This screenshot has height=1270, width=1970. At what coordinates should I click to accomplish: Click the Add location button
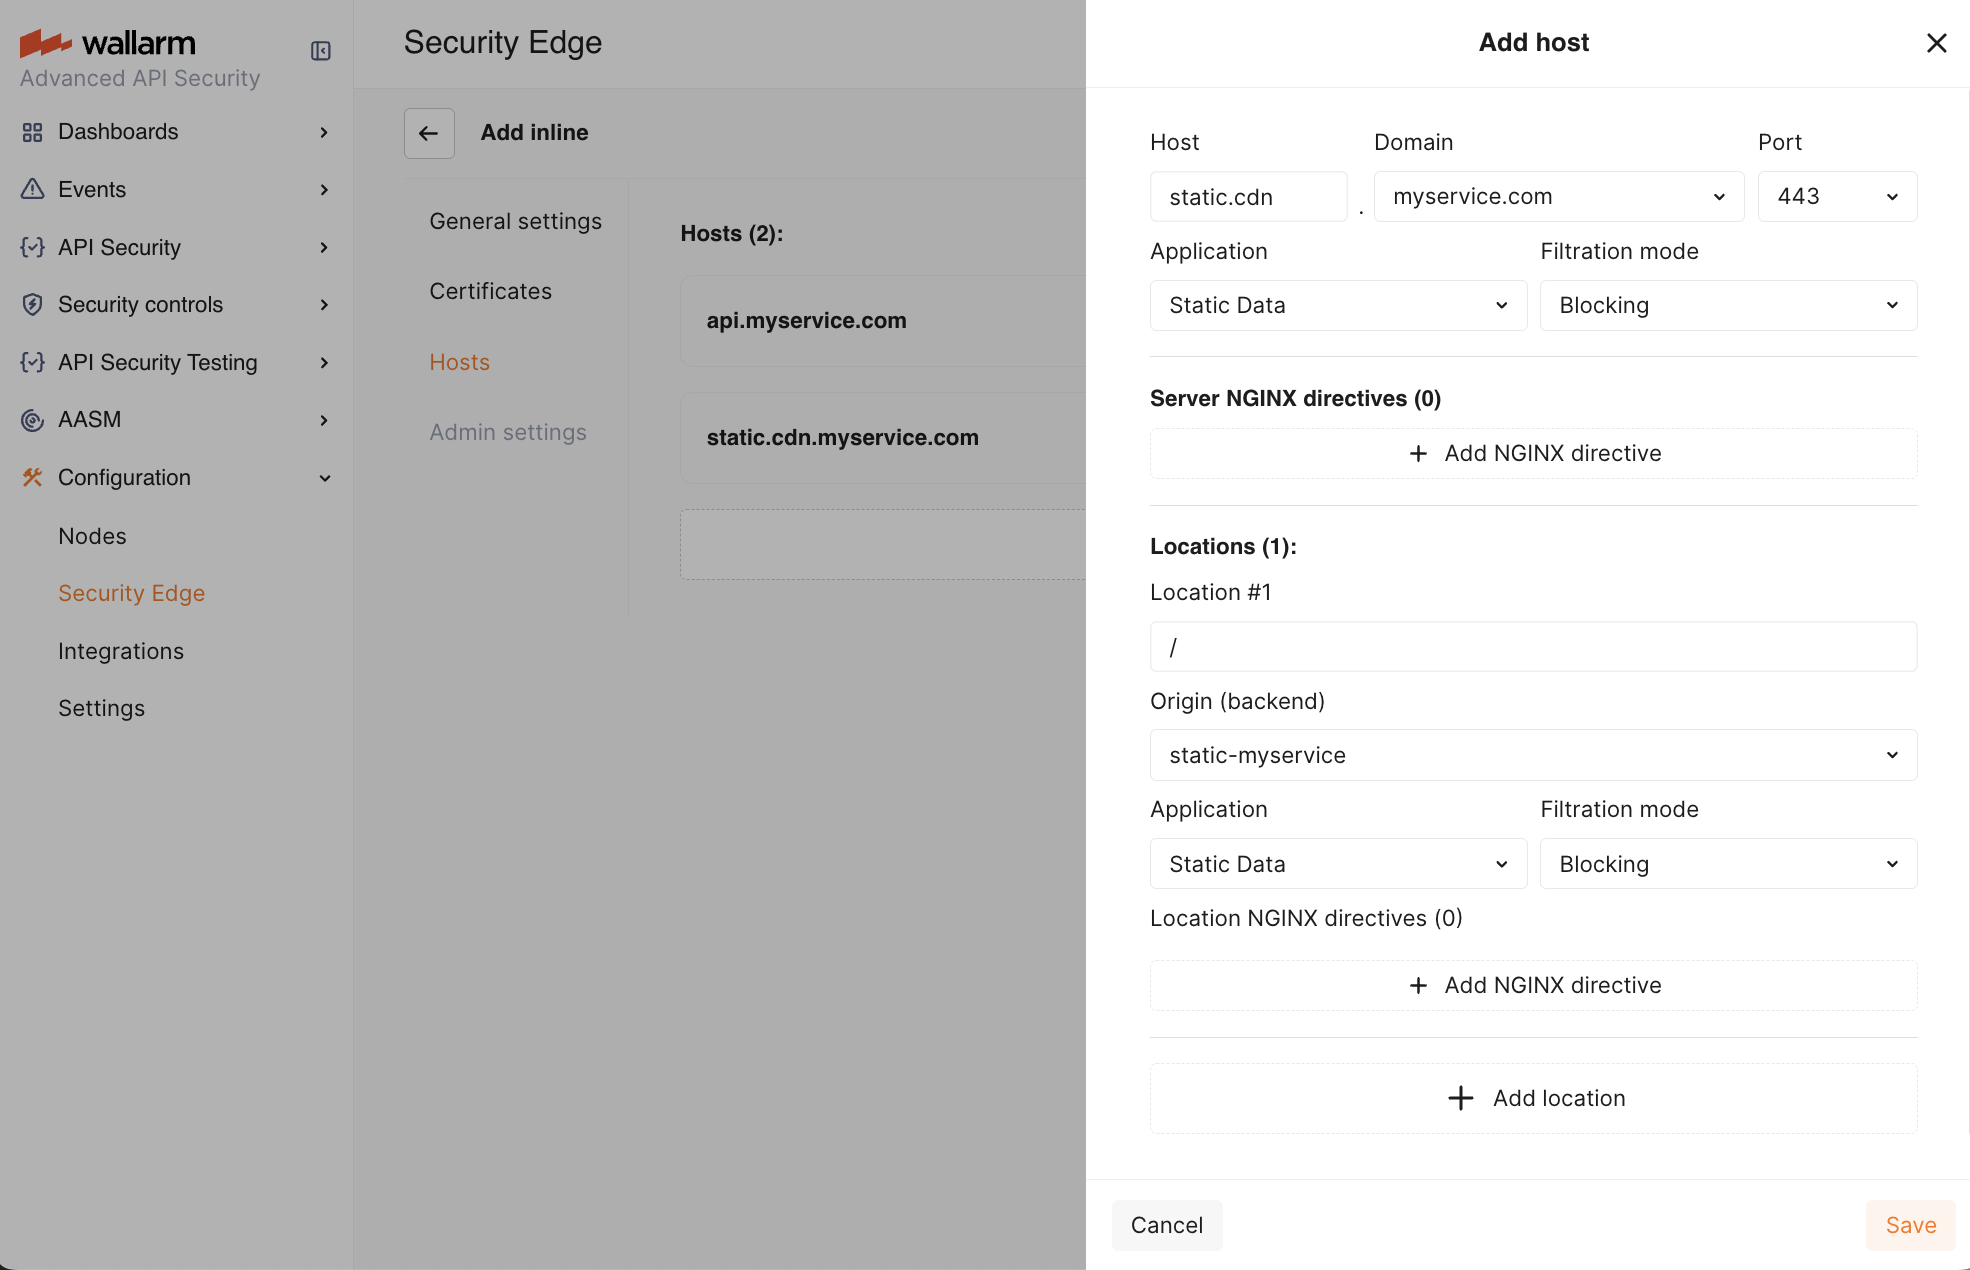(1532, 1098)
